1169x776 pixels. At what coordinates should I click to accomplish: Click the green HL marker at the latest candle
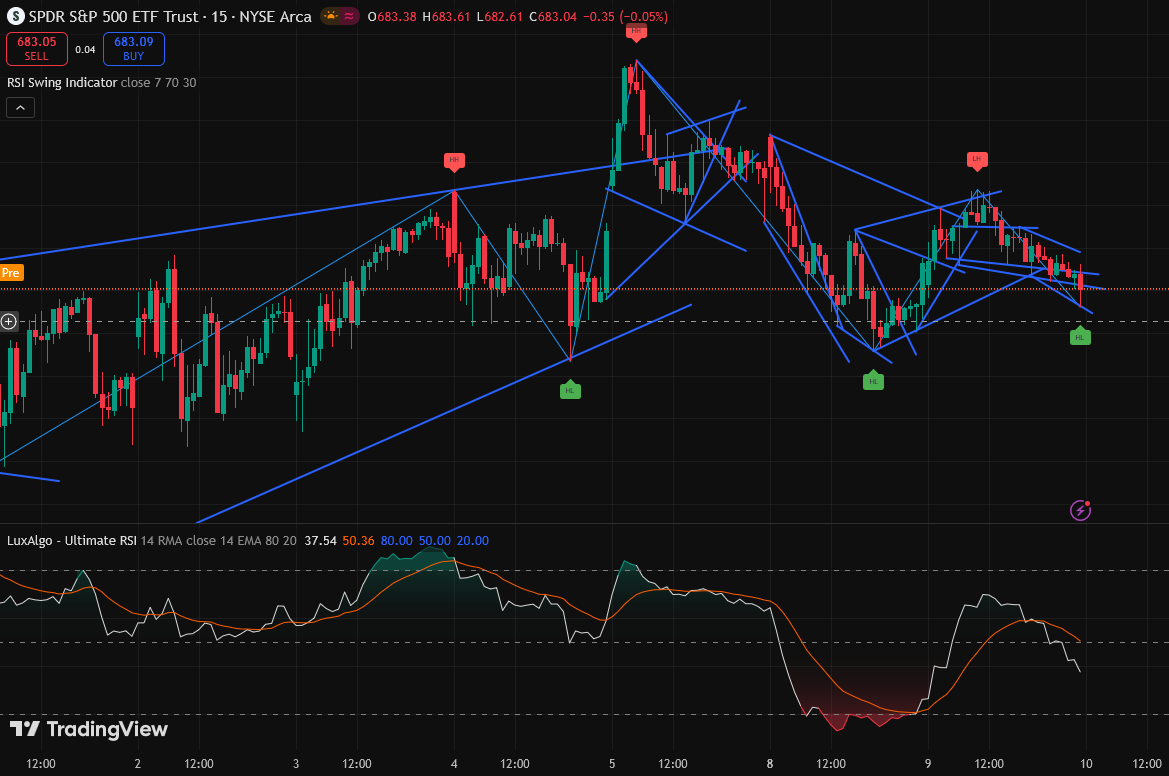1080,336
